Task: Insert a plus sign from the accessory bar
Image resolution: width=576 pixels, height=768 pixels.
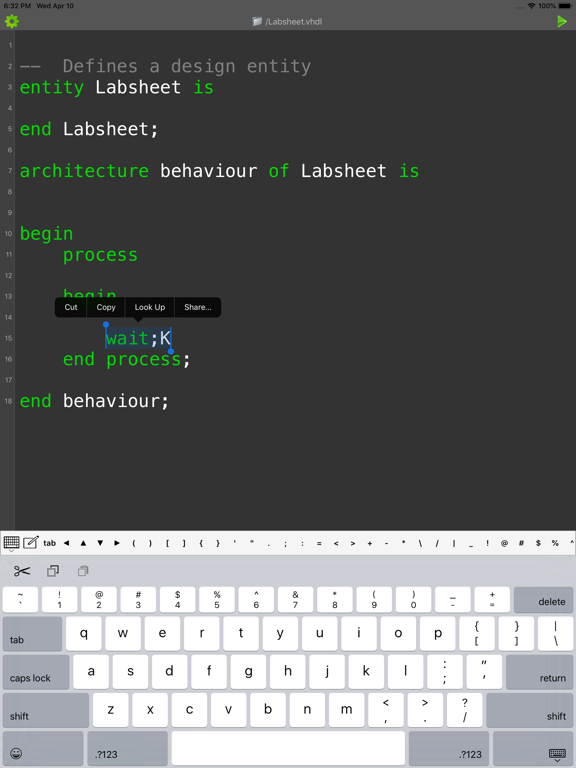Action: click(x=369, y=543)
